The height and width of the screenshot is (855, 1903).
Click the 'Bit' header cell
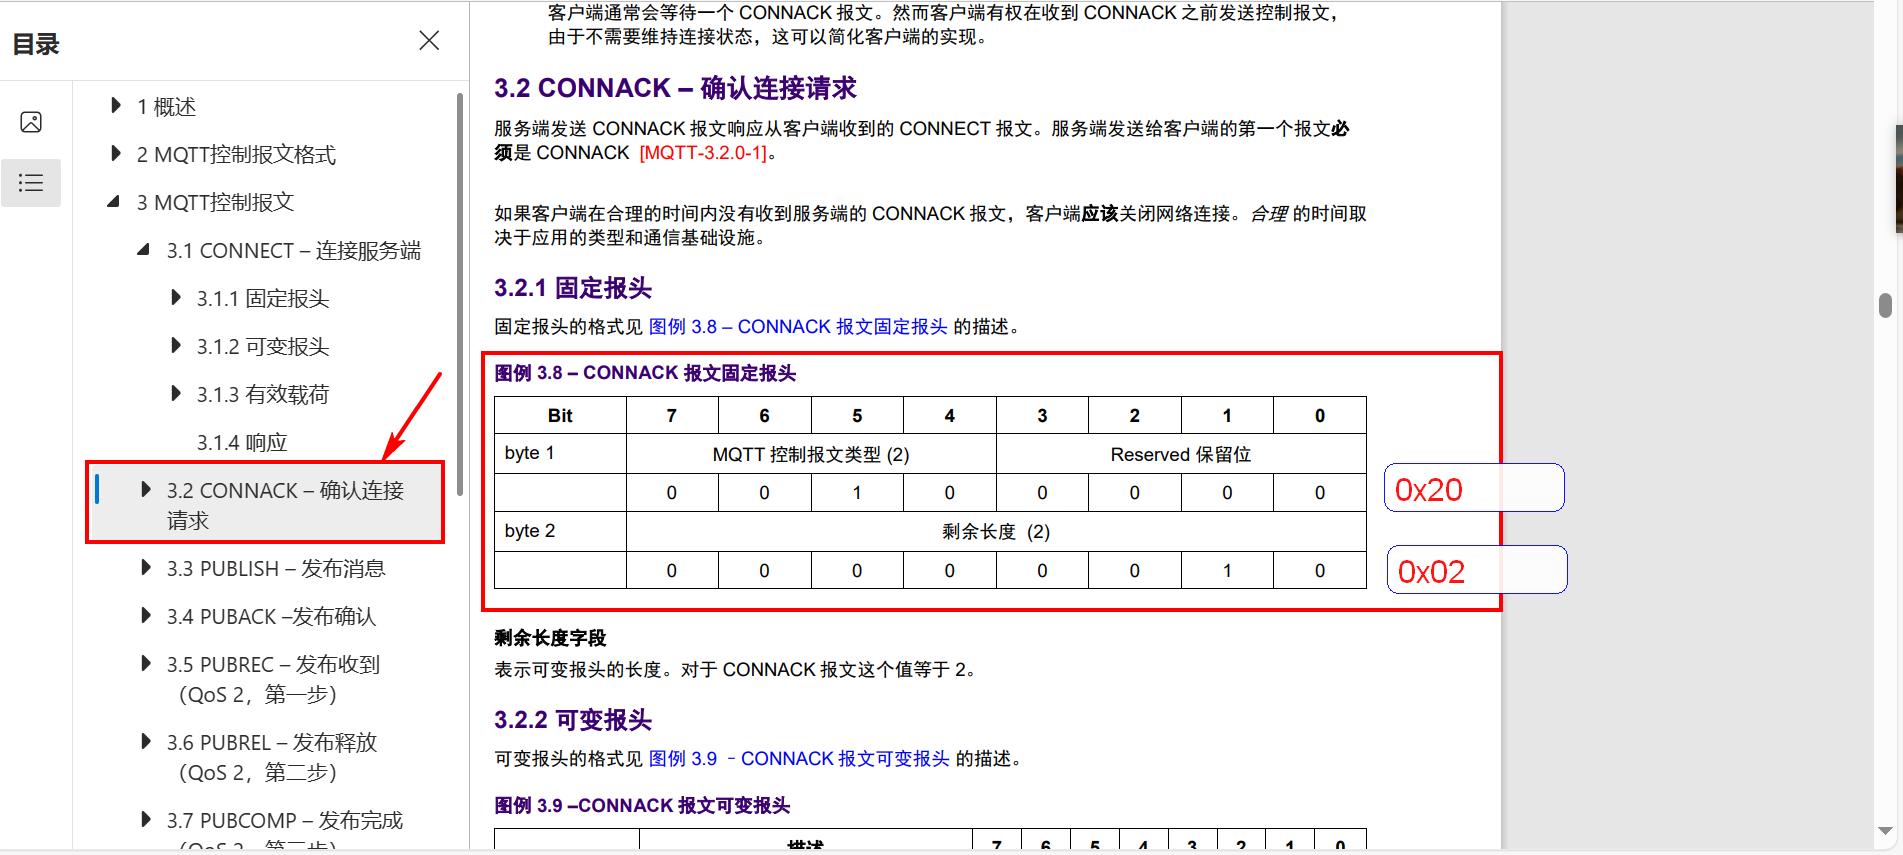[x=560, y=415]
